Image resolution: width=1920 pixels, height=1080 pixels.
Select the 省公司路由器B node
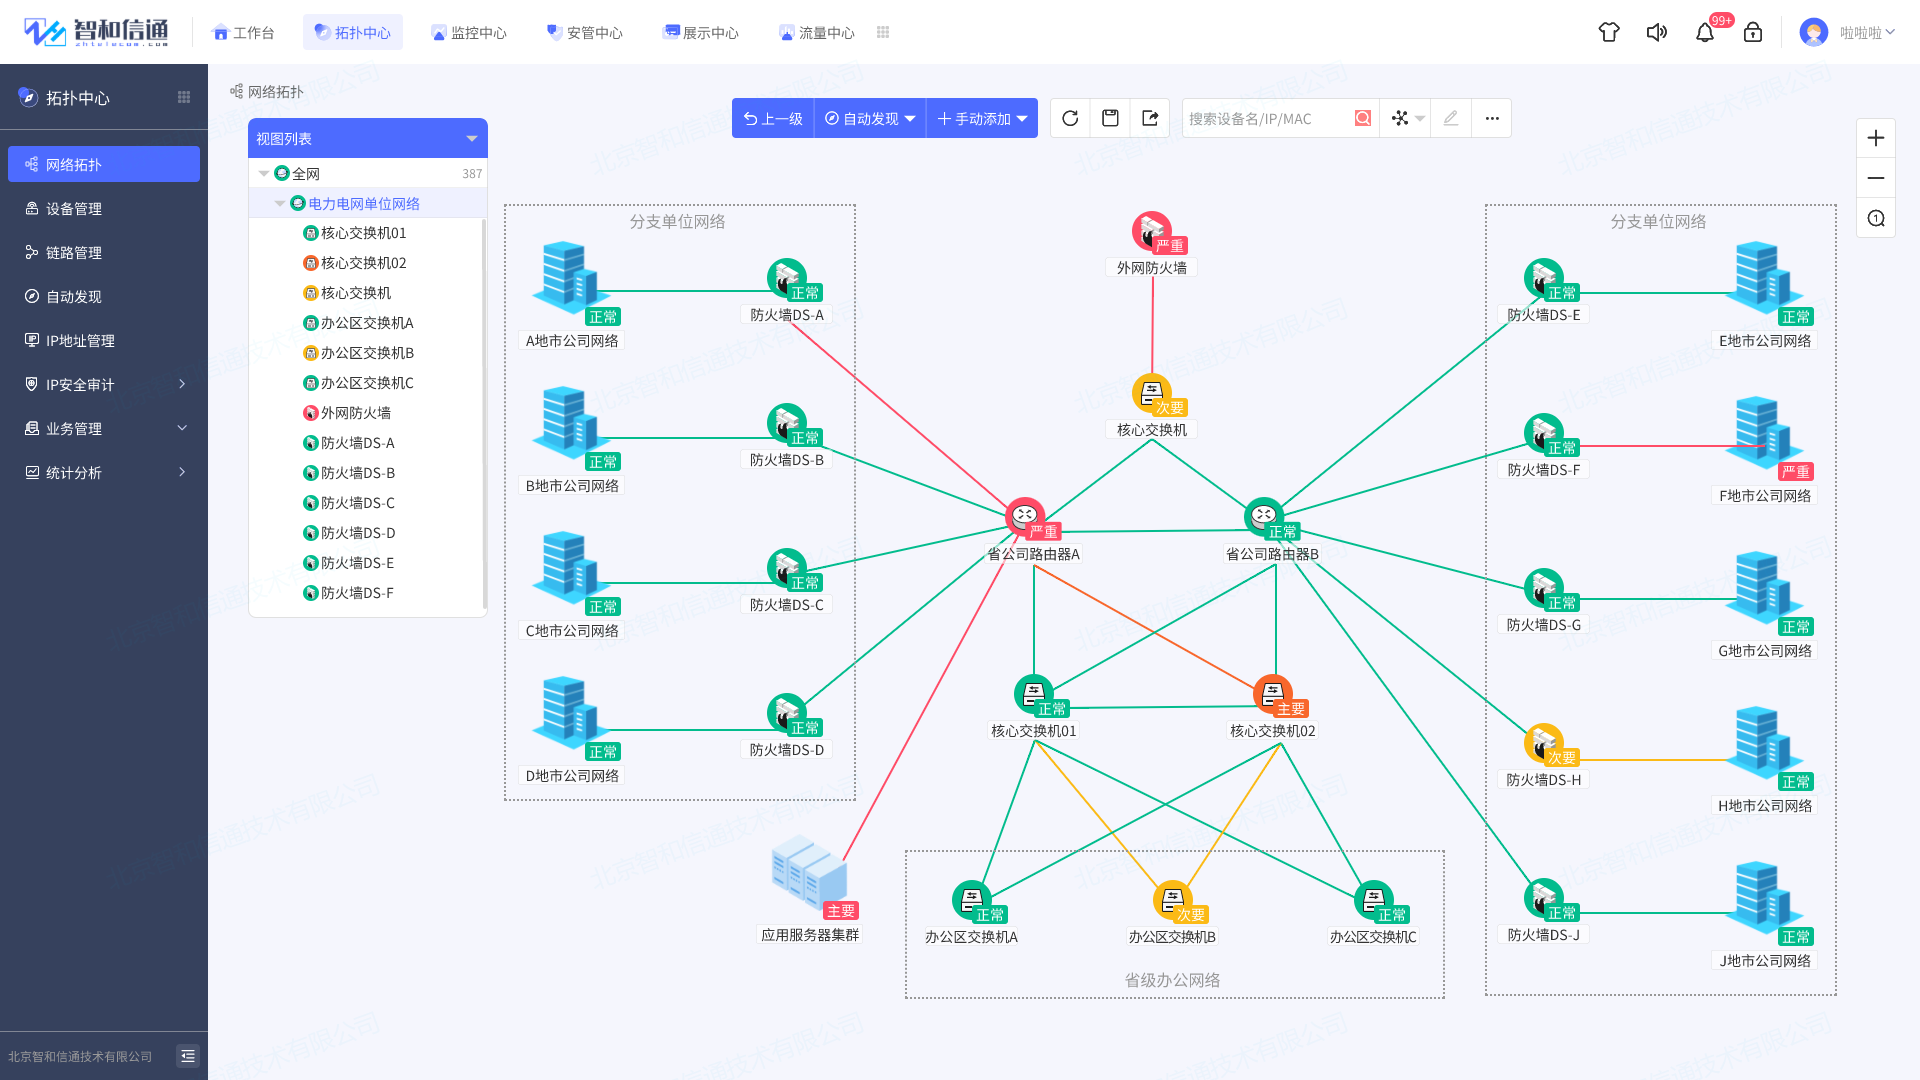point(1264,517)
